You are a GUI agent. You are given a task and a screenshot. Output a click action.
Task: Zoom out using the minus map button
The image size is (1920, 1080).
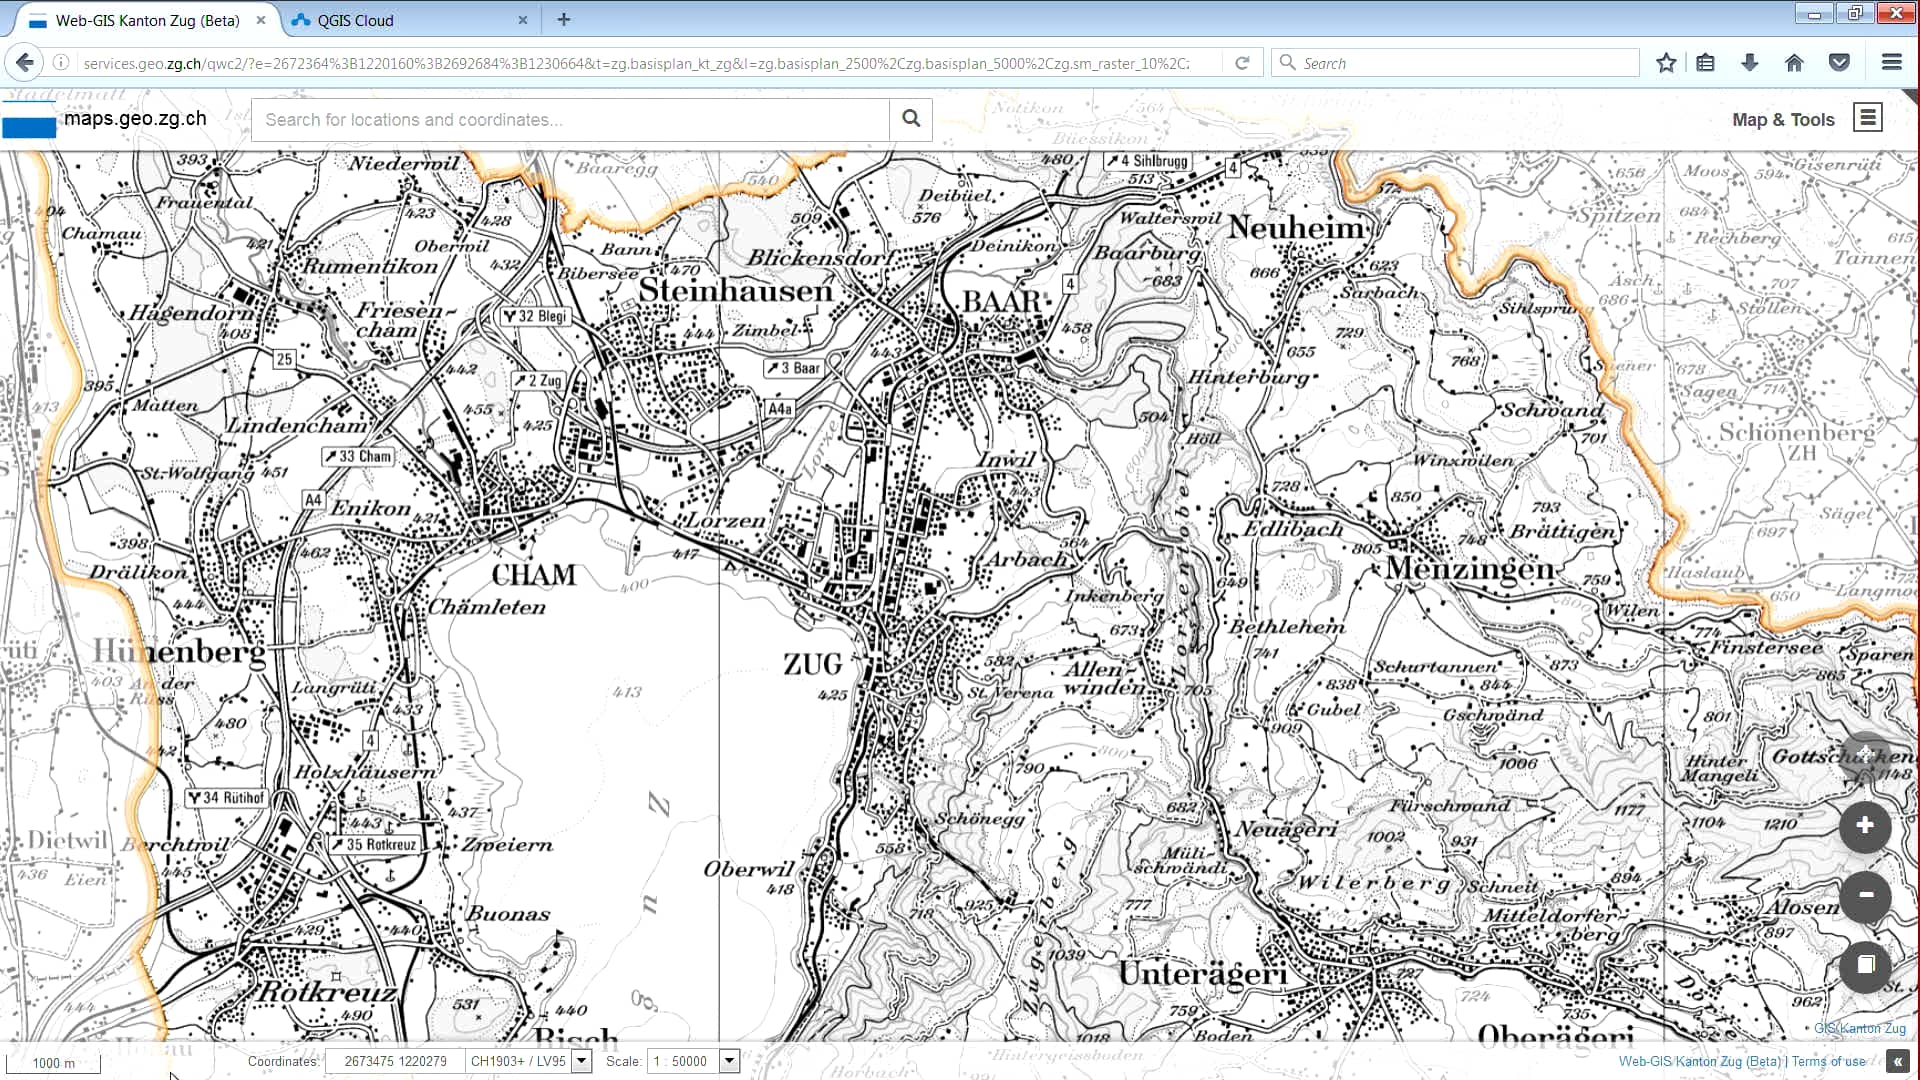(x=1865, y=896)
